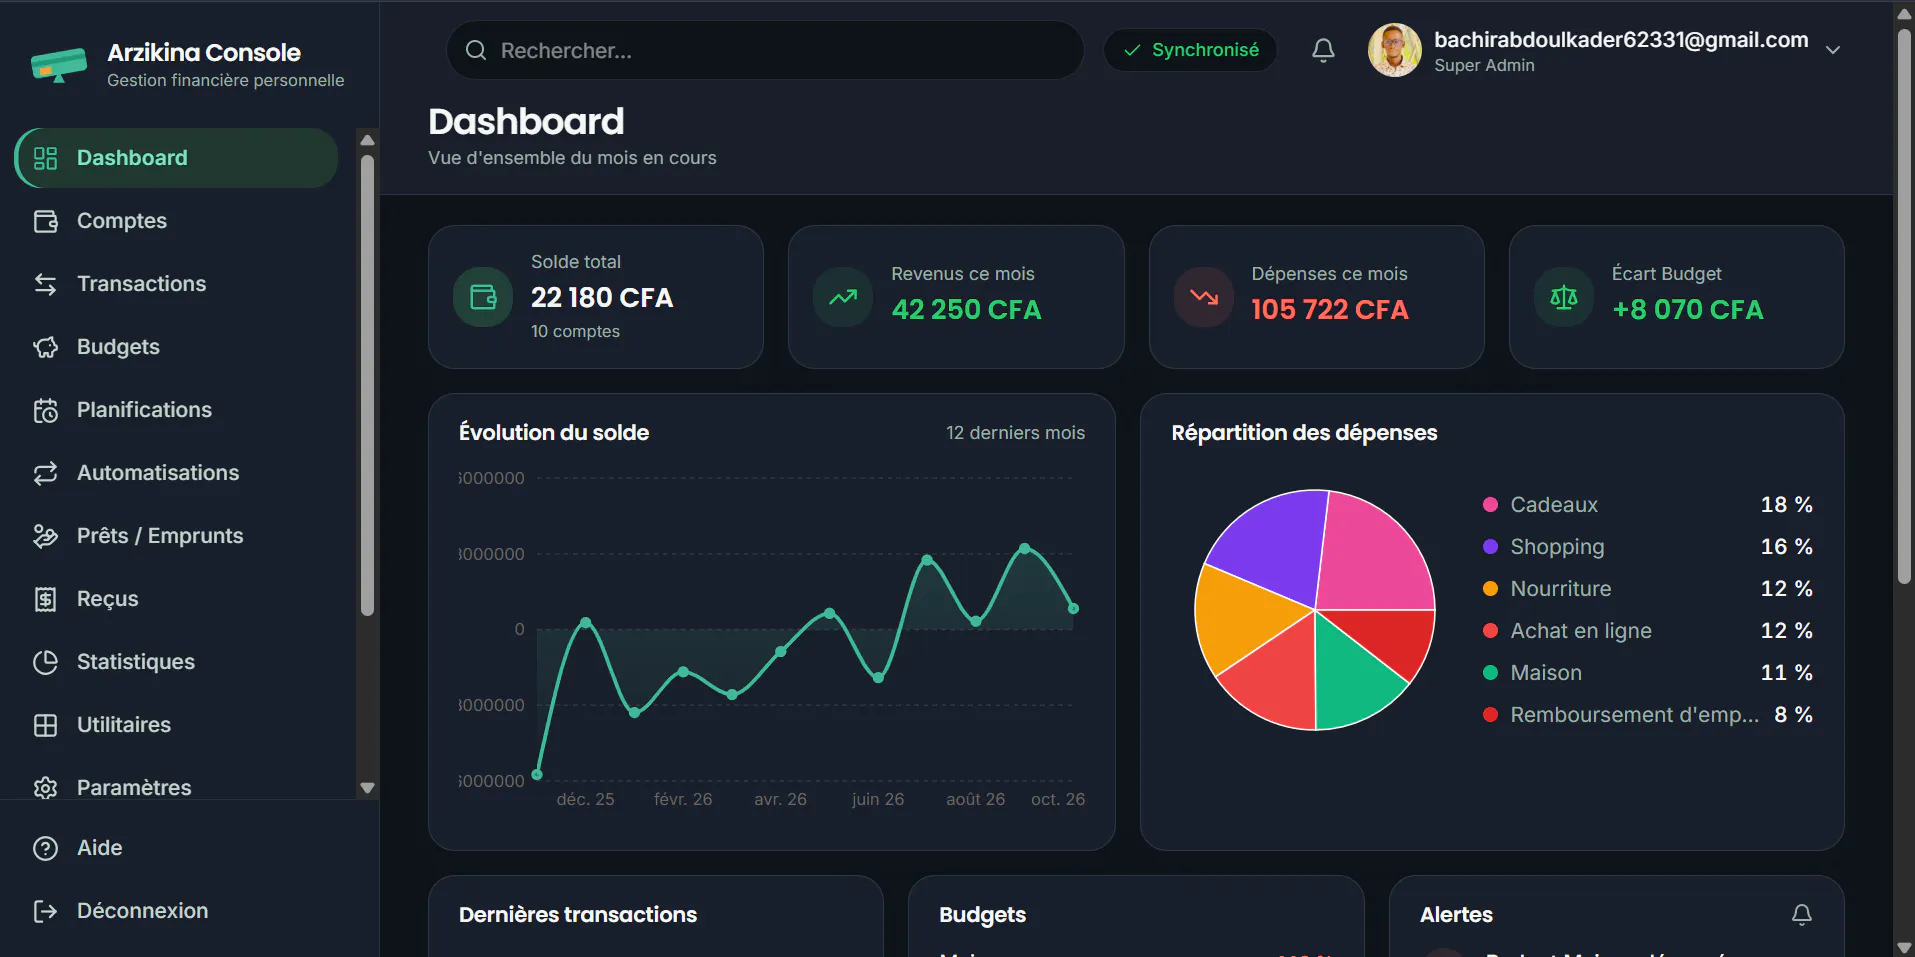The width and height of the screenshot is (1915, 957).
Task: Select the Cadeaux pink legend dot
Action: [1490, 505]
